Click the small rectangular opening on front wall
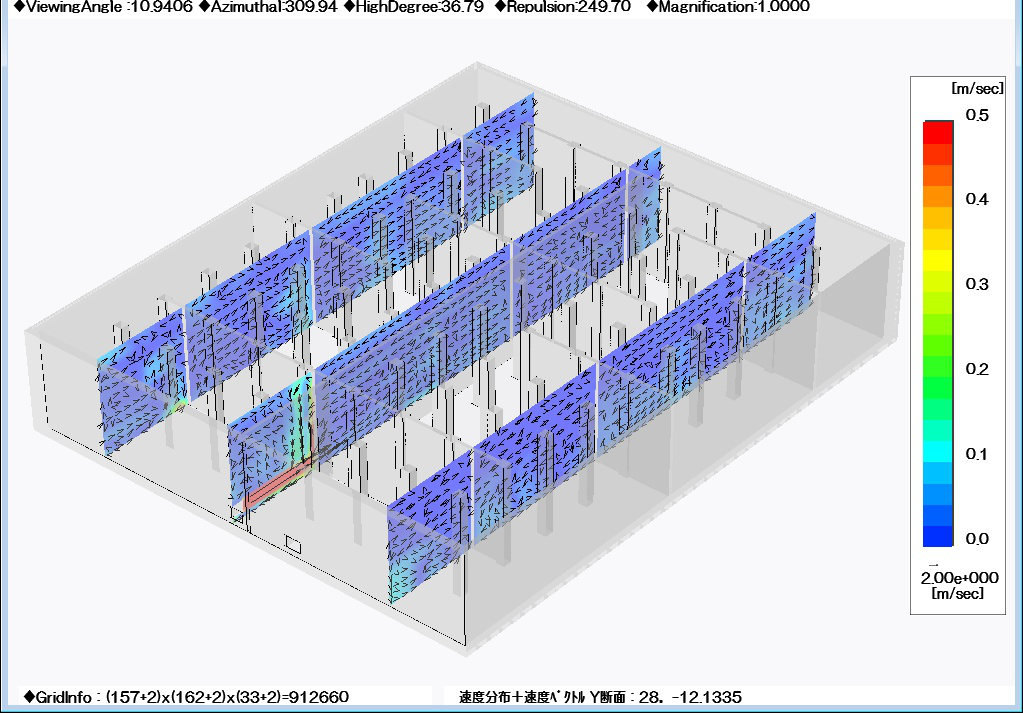The image size is (1023, 713). (x=293, y=543)
